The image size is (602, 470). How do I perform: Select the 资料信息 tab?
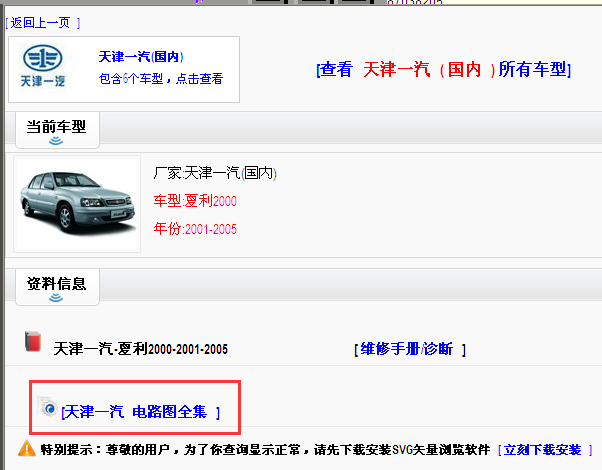(x=57, y=287)
